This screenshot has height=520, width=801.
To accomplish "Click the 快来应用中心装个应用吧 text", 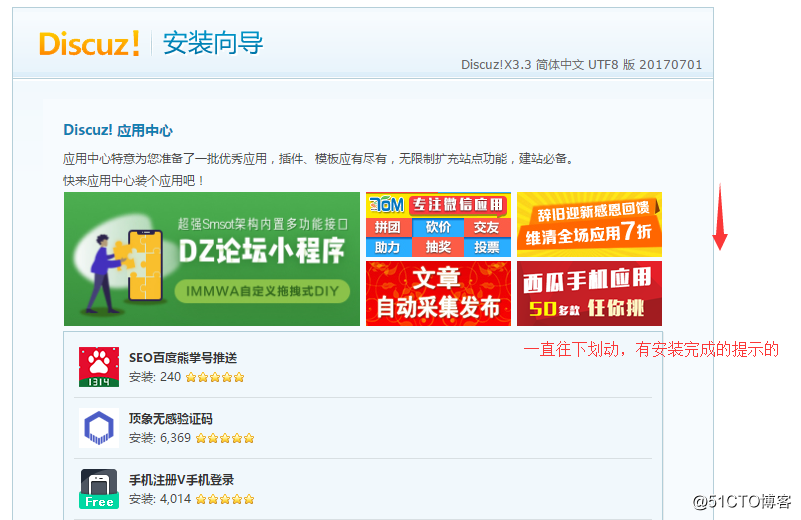I will point(134,181).
